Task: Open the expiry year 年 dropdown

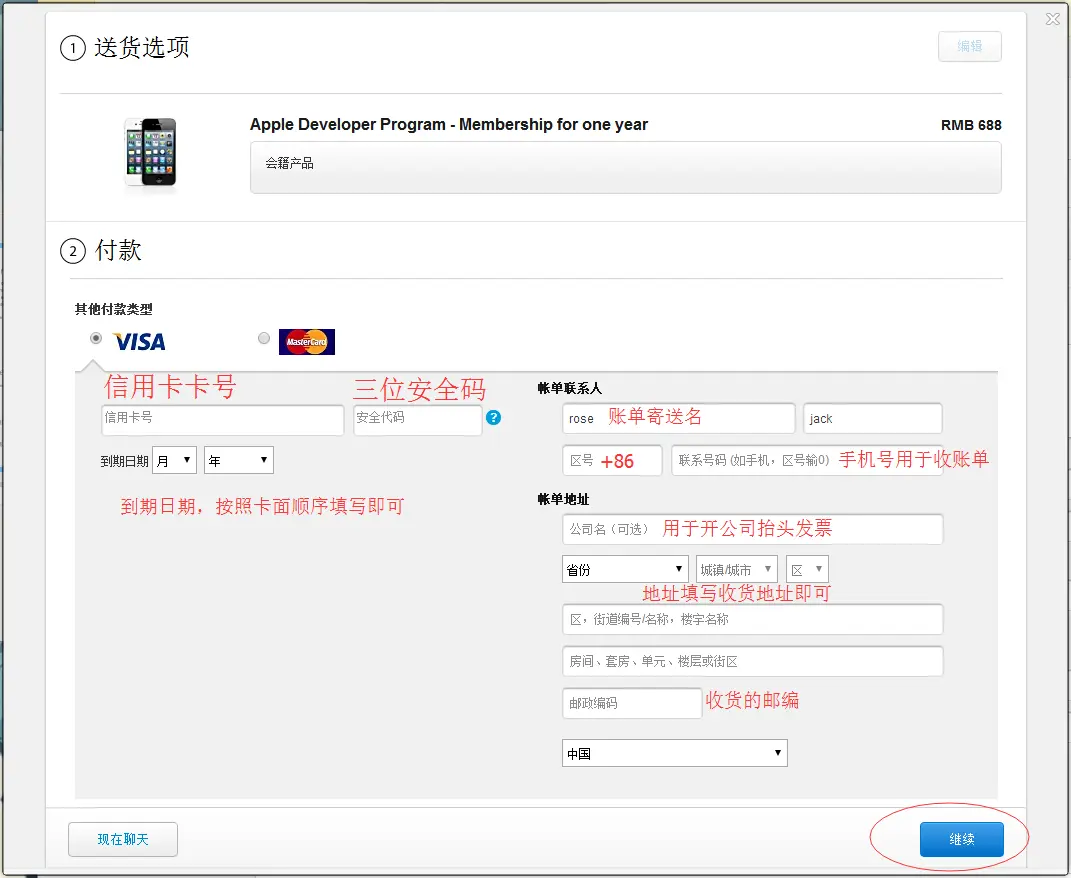Action: tap(239, 461)
